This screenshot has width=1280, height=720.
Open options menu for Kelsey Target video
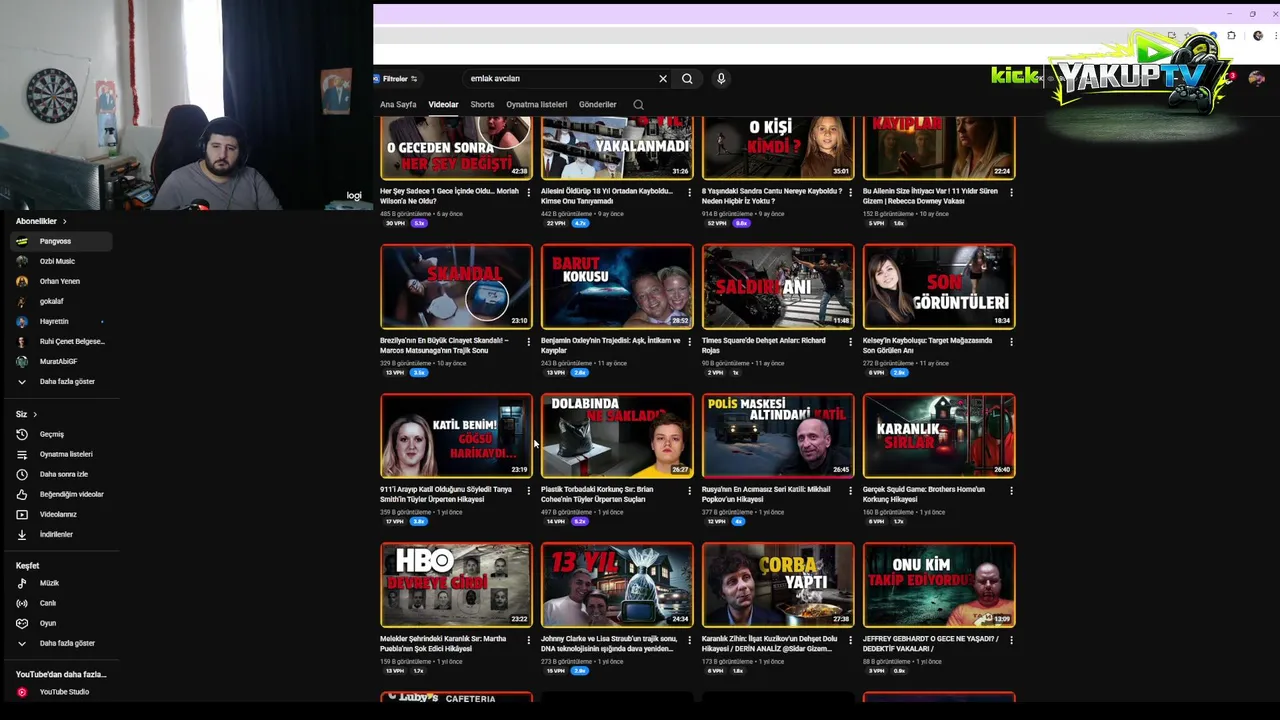pos(1011,341)
